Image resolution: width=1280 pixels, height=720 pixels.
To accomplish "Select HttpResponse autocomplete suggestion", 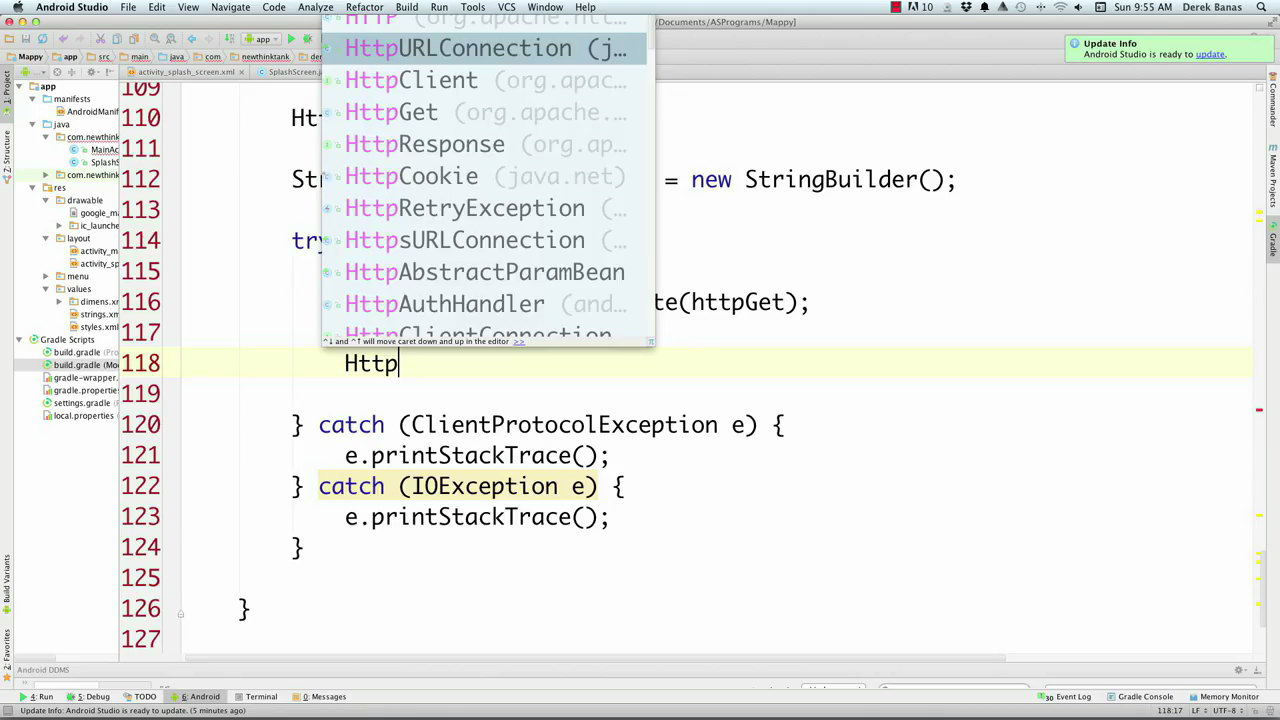I will coord(485,144).
